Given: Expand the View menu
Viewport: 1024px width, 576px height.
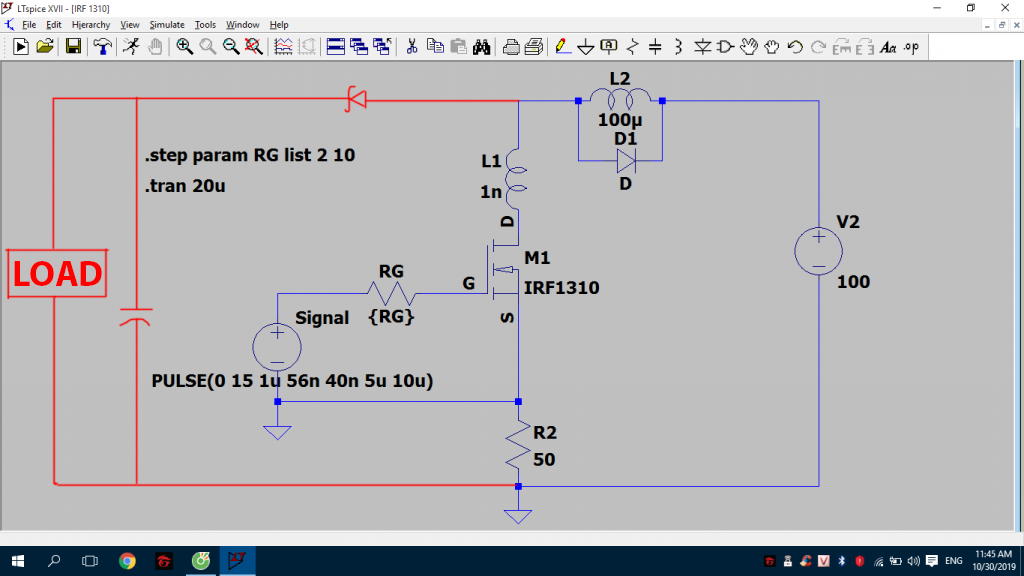Looking at the screenshot, I should (x=130, y=24).
